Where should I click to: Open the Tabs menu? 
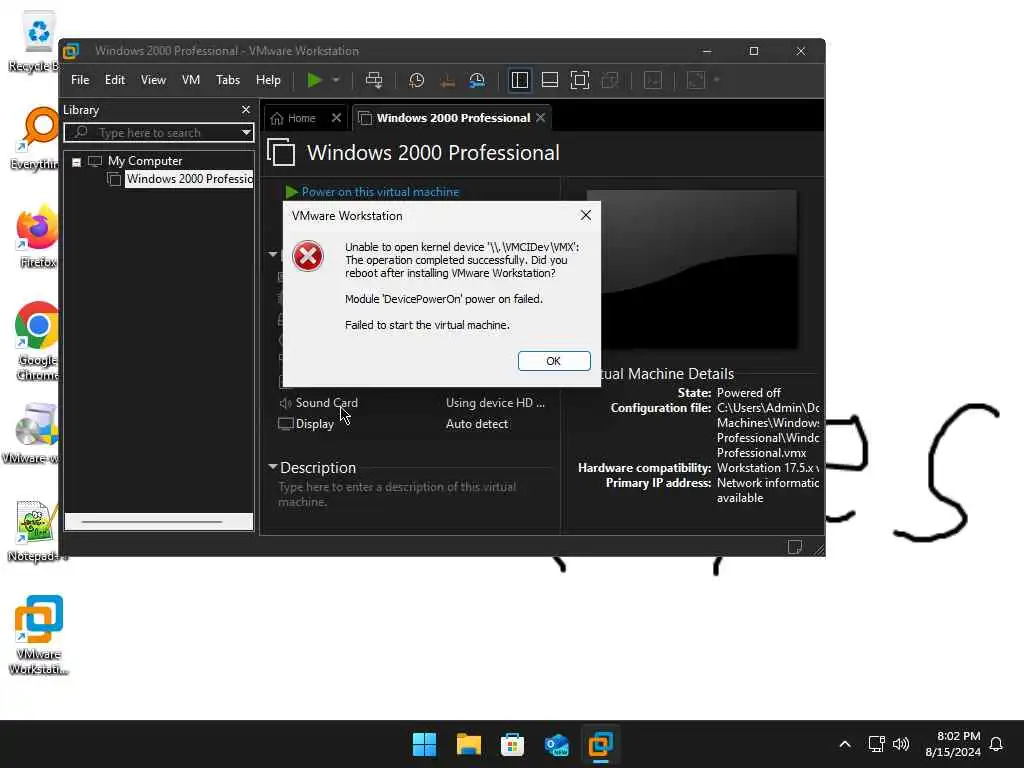tap(228, 80)
